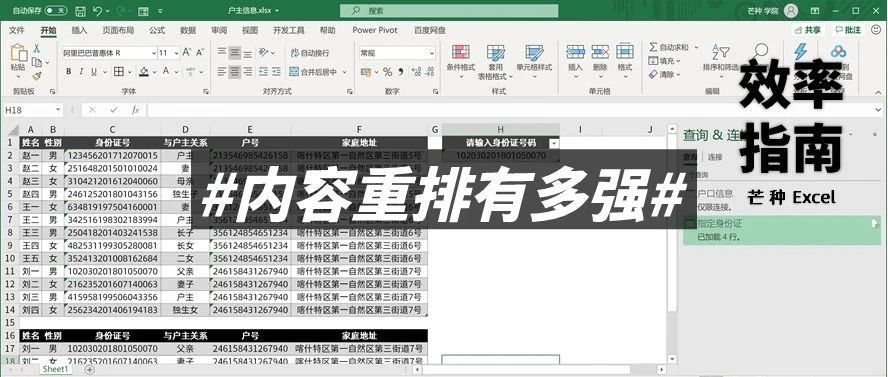Open the fill color bucket picker

point(144,71)
